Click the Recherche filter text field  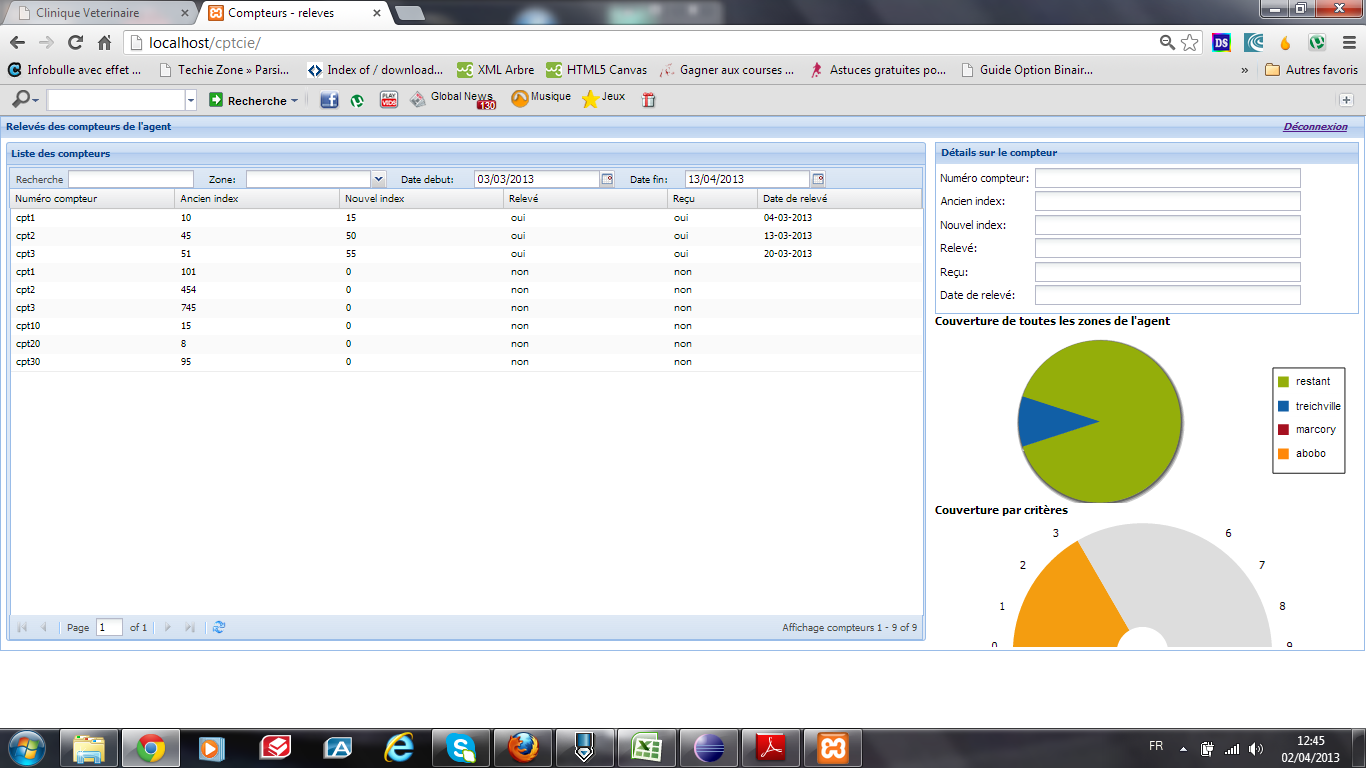[x=130, y=179]
